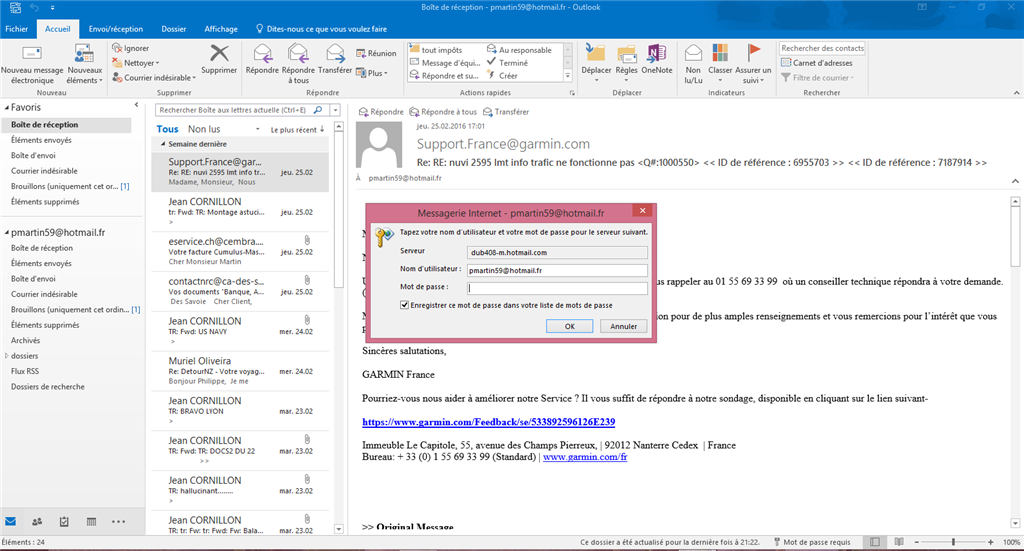The width and height of the screenshot is (1024, 551).
Task: Open Courrier indésirable dropdown in ribbon
Action: [154, 78]
